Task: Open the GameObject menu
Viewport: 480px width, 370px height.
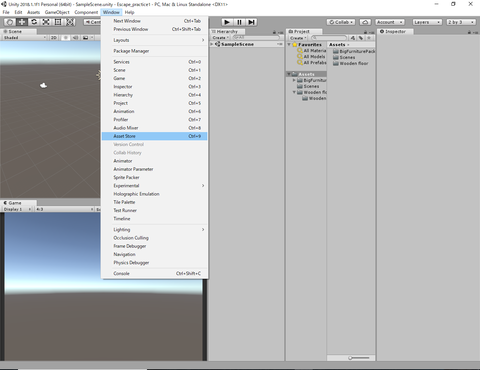Action: tap(57, 12)
